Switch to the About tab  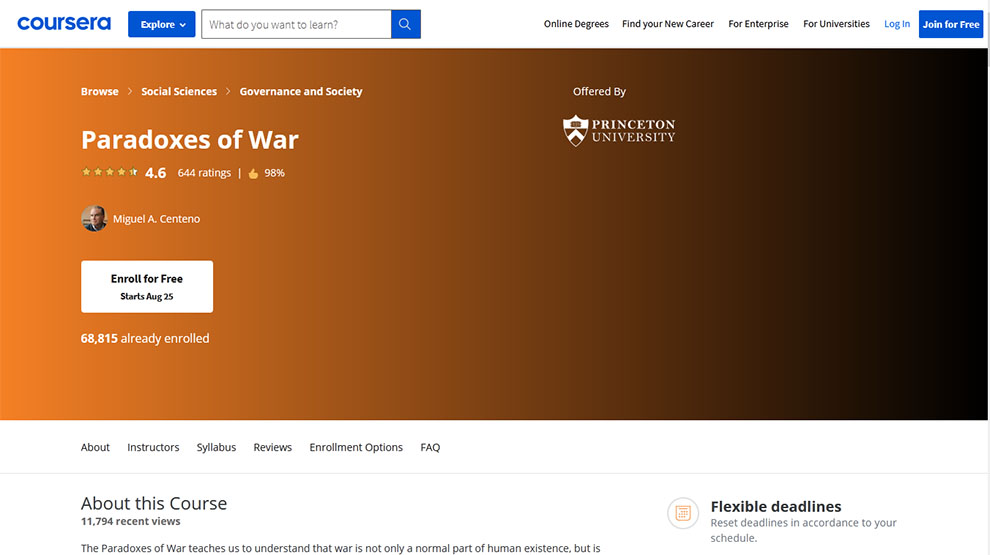[95, 447]
